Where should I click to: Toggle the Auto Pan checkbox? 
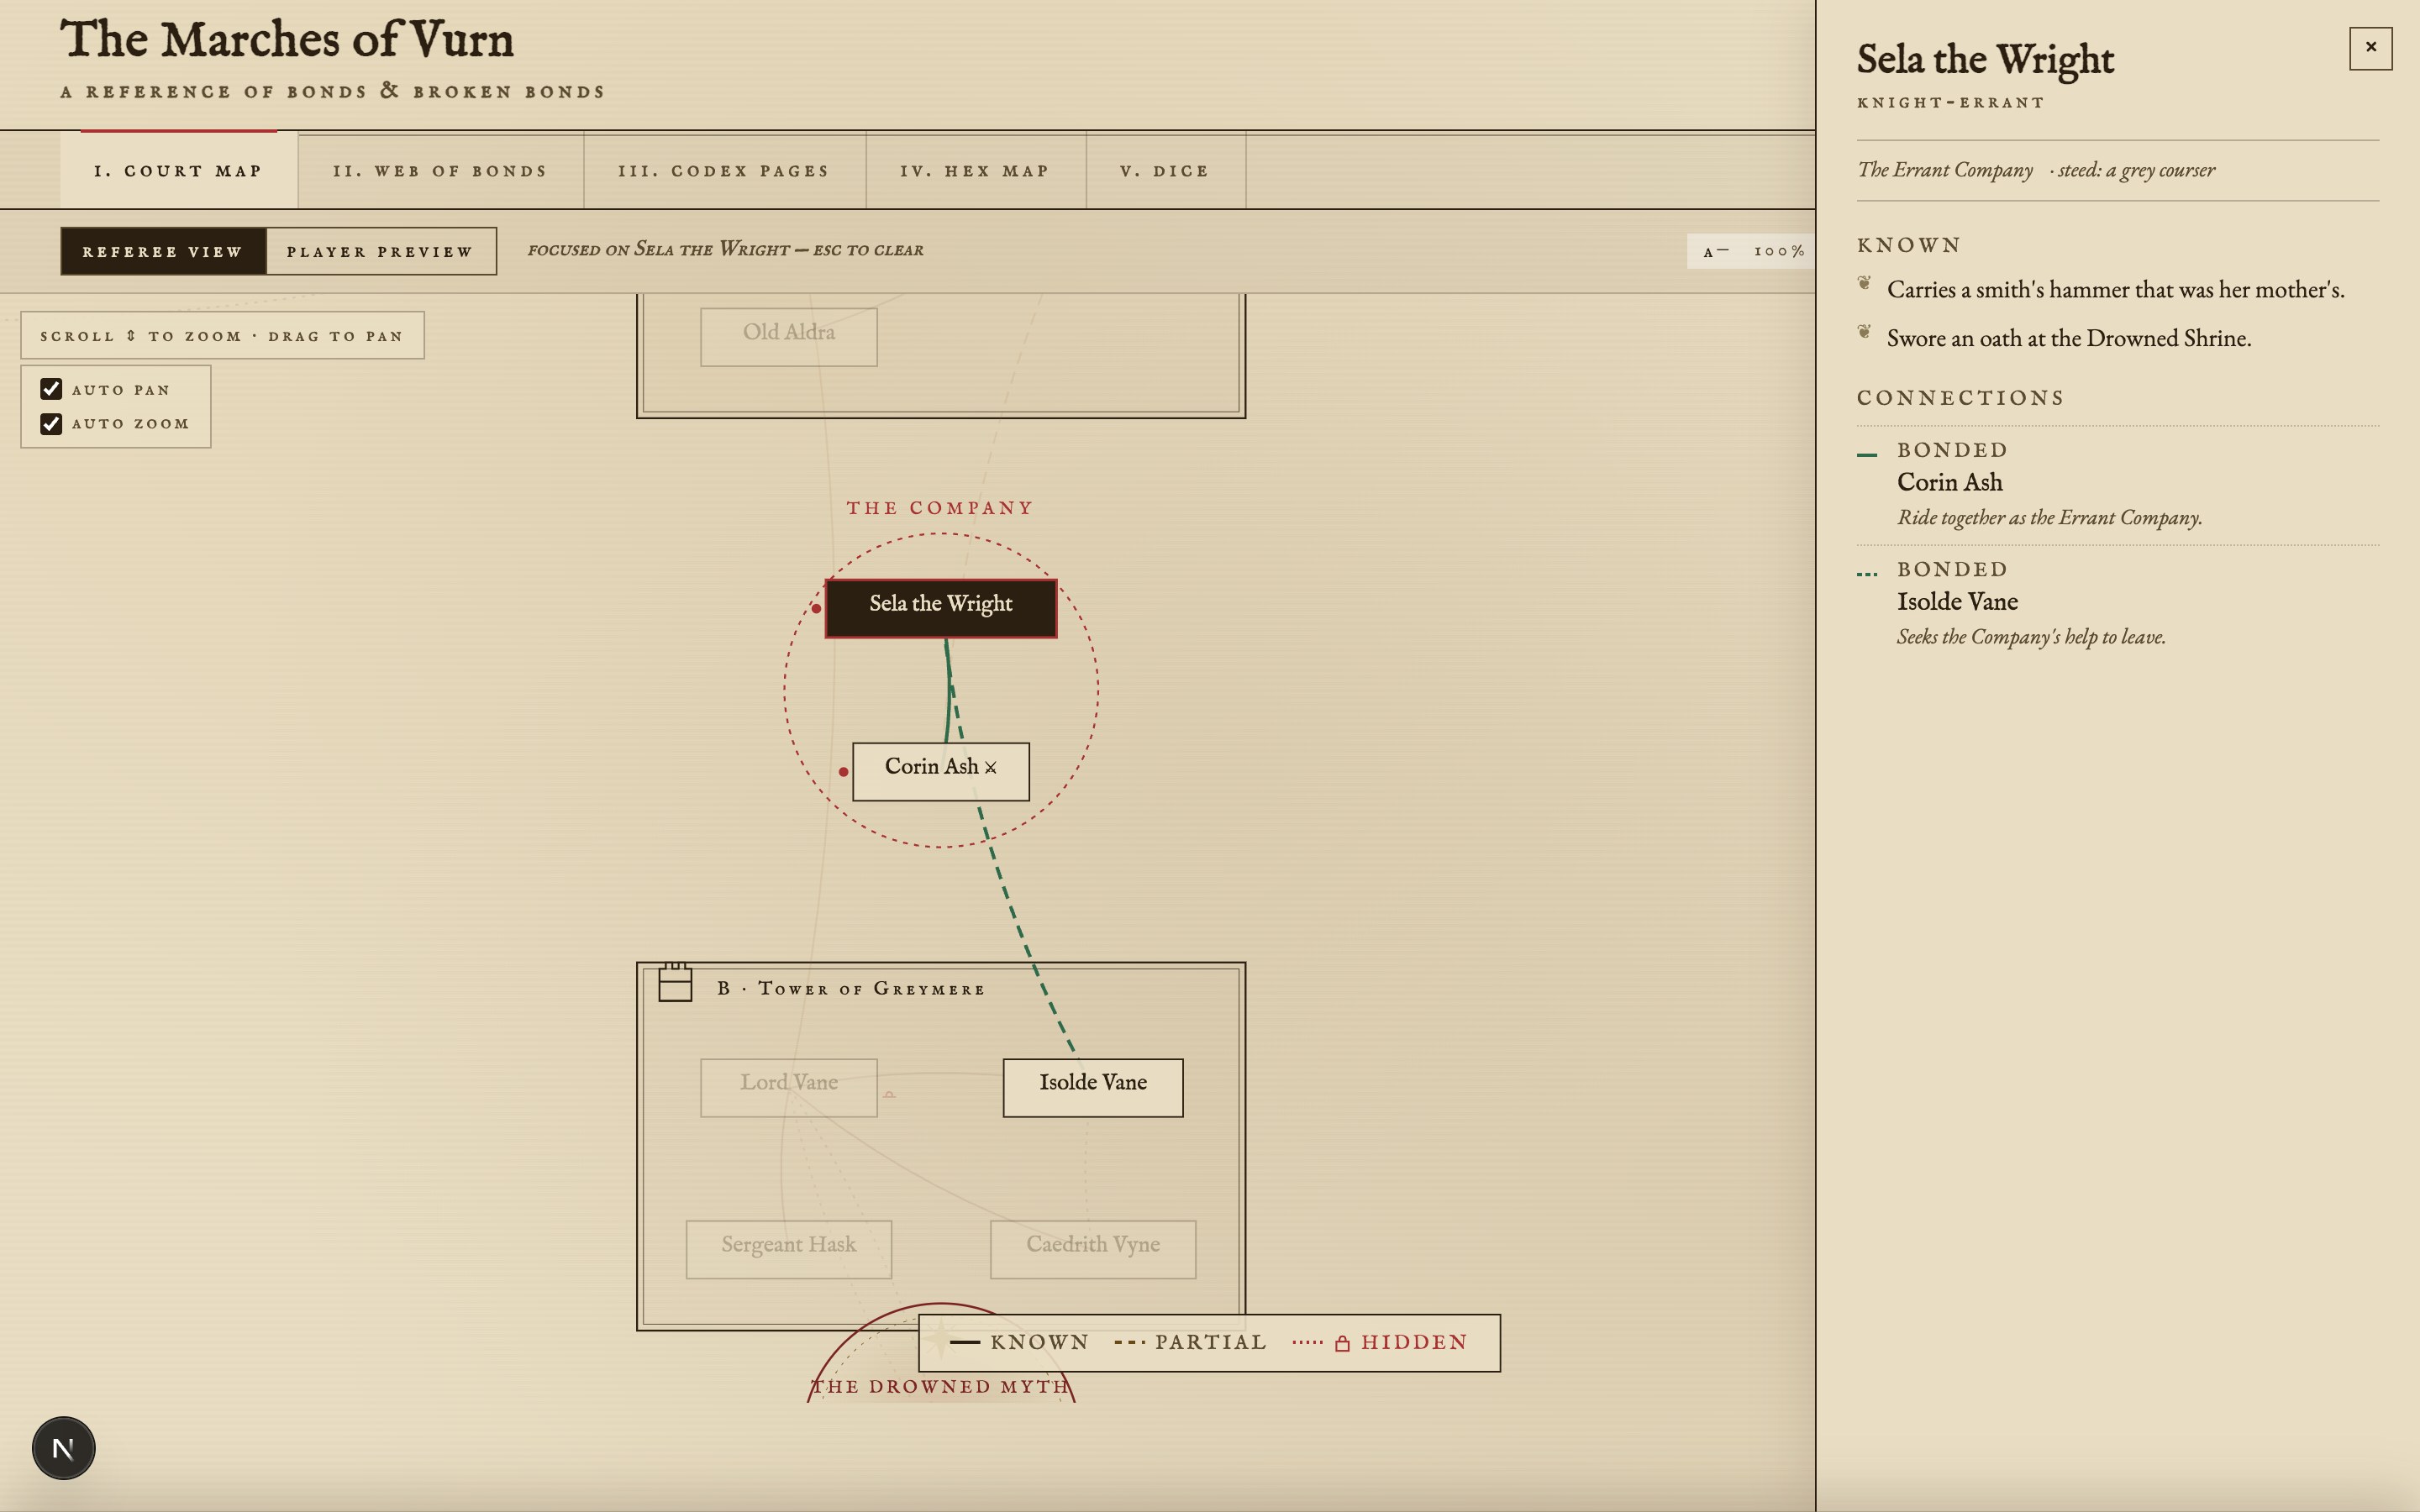(51, 389)
